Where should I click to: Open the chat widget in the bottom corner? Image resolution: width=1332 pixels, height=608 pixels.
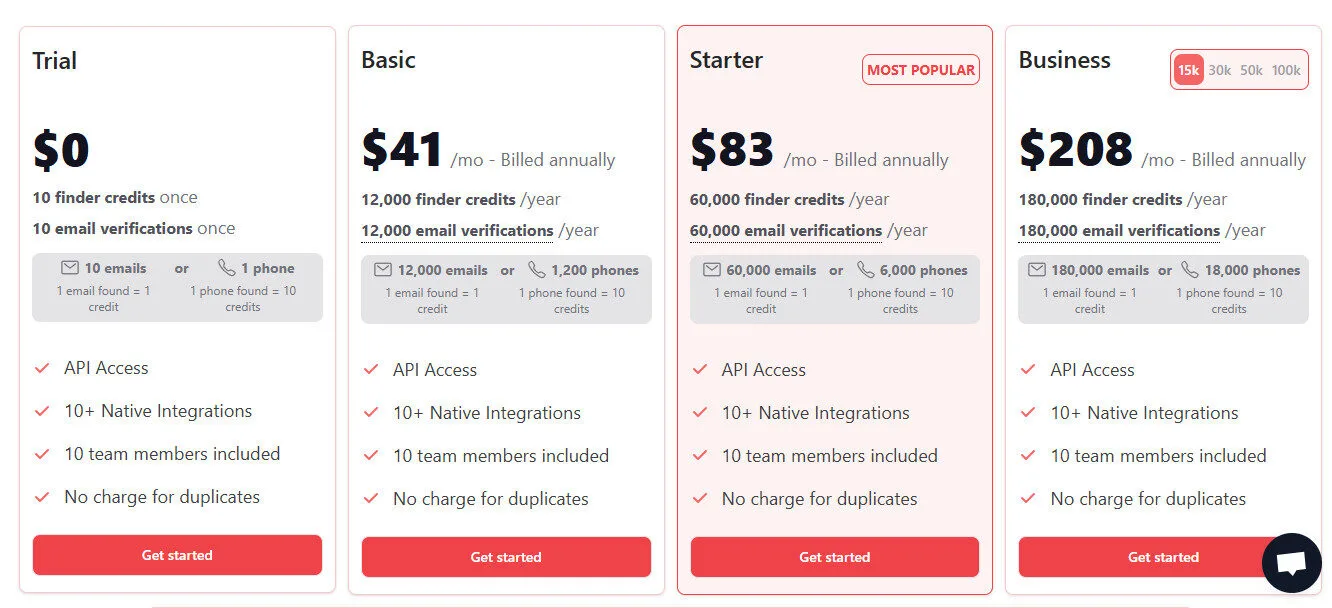point(1291,563)
